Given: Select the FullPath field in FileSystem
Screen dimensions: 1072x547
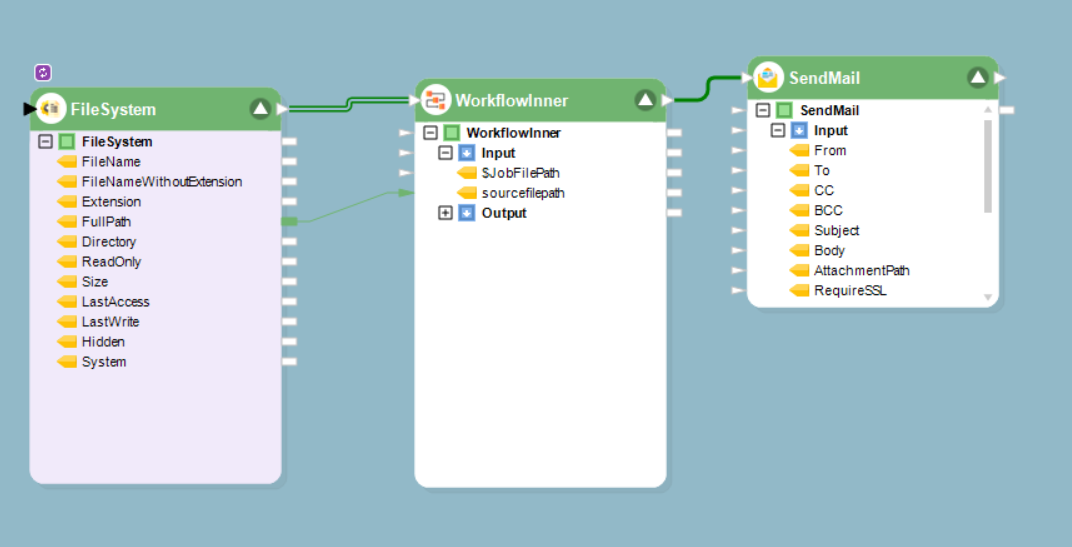Looking at the screenshot, I should [x=106, y=222].
